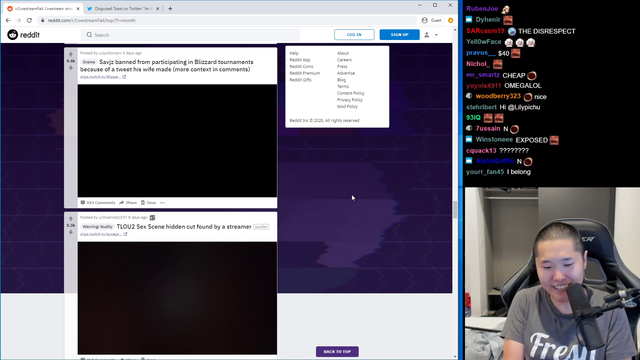Open the clips.twitch.tv link under TLOU2 post
The height and width of the screenshot is (360, 640).
101,234
